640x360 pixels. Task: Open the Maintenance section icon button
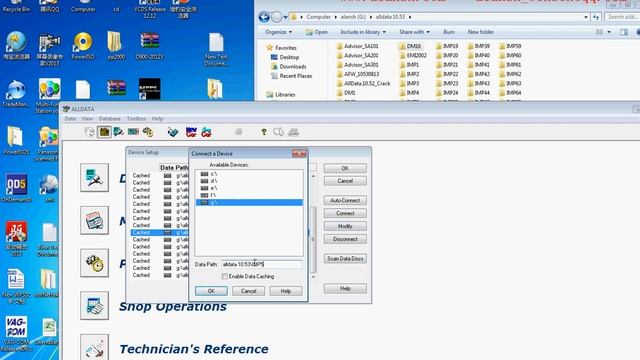pos(94,220)
